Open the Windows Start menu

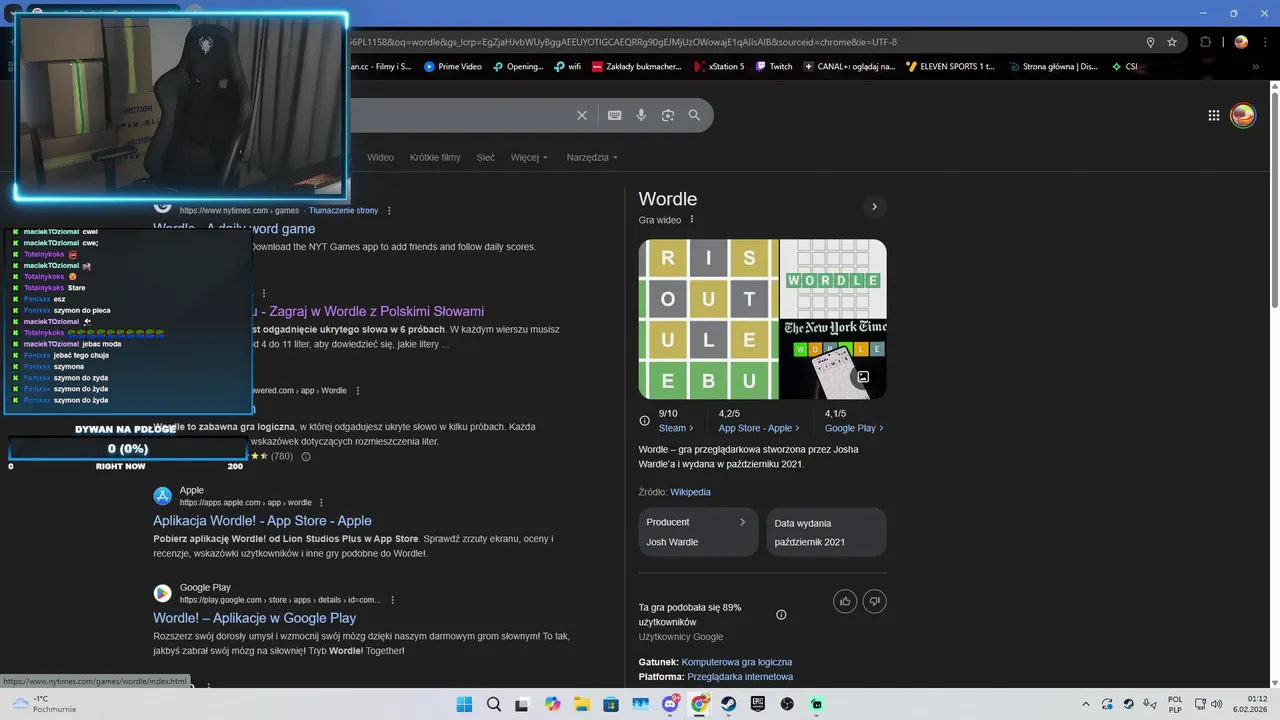click(x=464, y=704)
